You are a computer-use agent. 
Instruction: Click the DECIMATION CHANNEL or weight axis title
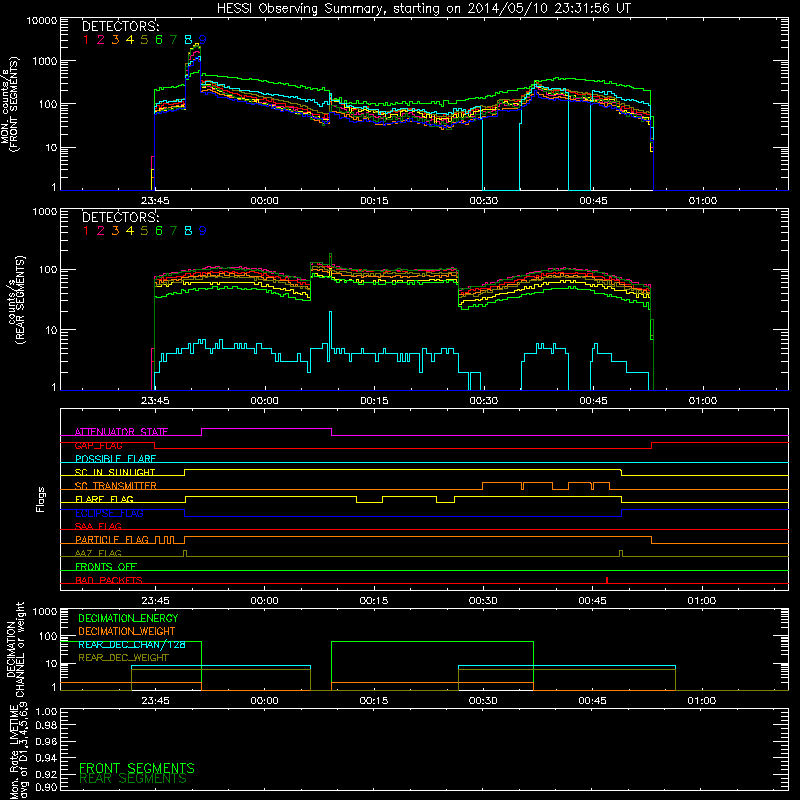[x=15, y=649]
